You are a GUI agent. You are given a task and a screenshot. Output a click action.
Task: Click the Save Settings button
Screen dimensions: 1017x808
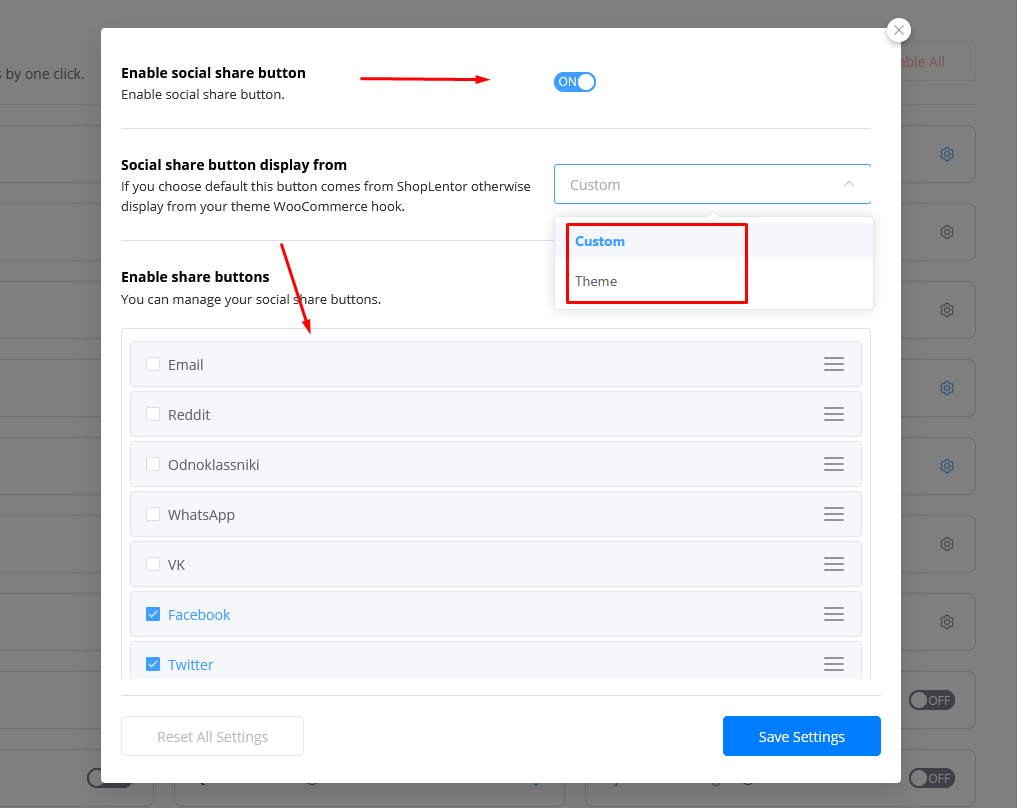pos(801,736)
